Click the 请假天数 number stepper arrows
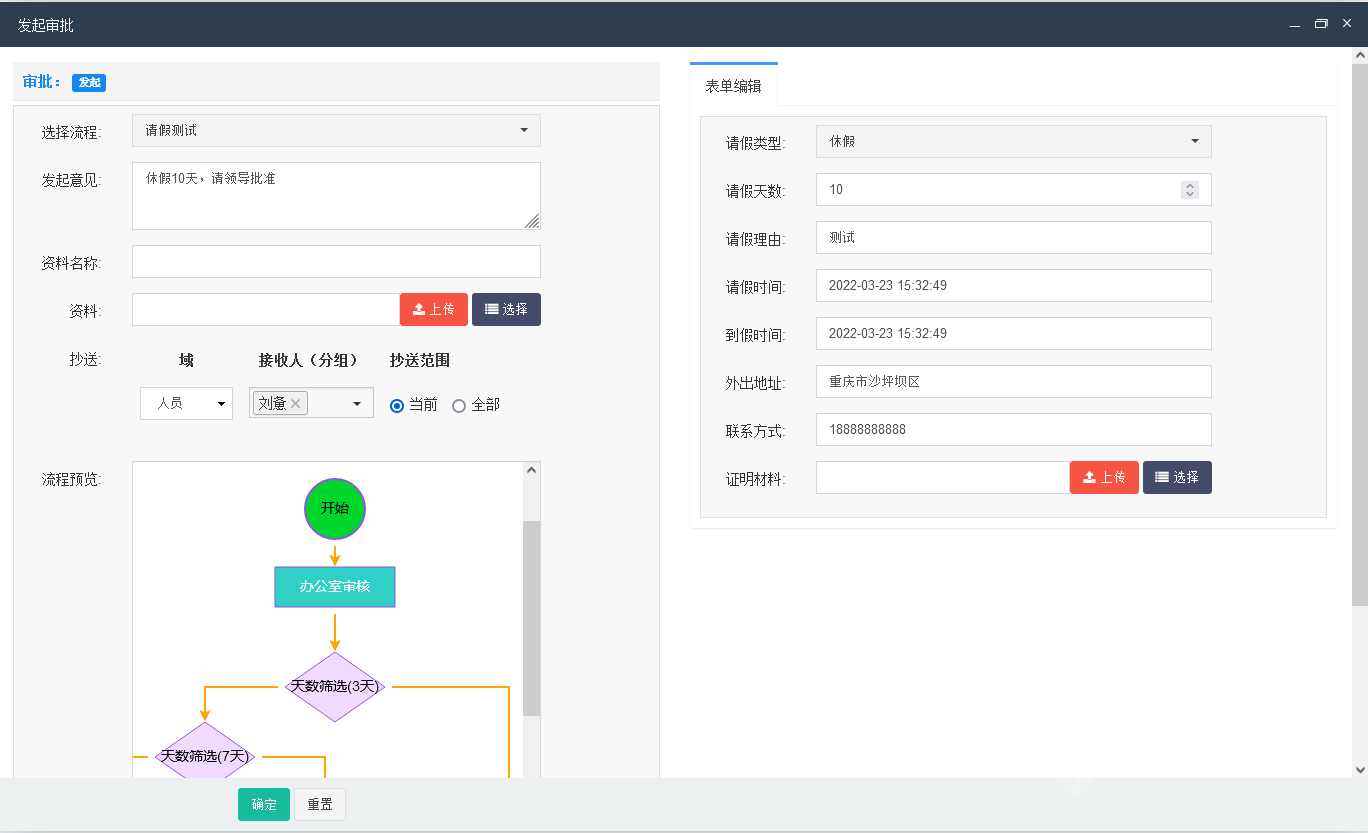Viewport: 1368px width, 833px height. [x=1189, y=190]
